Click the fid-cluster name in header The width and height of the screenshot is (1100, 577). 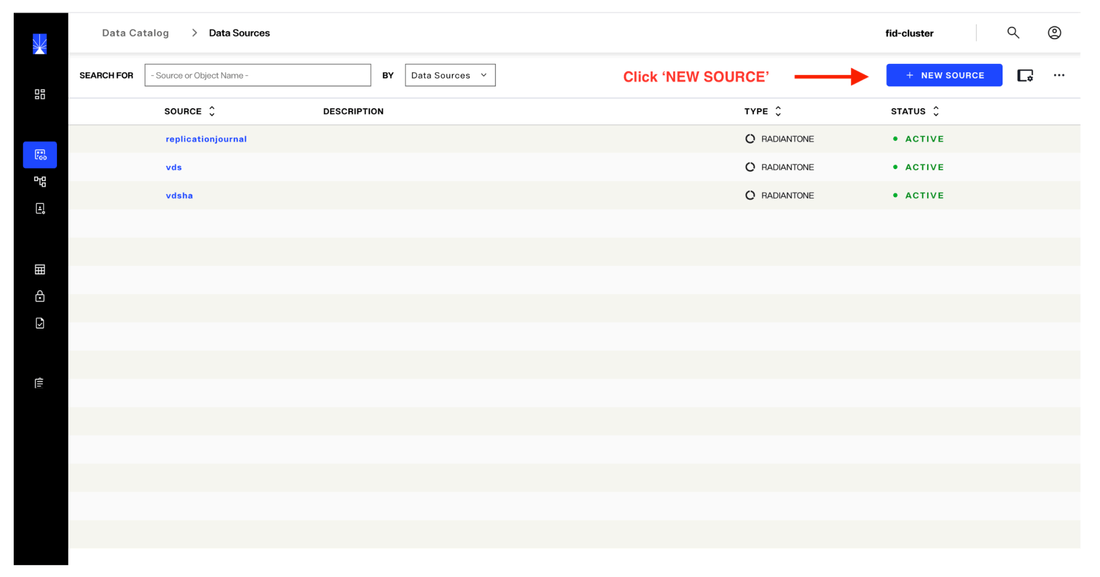point(909,33)
